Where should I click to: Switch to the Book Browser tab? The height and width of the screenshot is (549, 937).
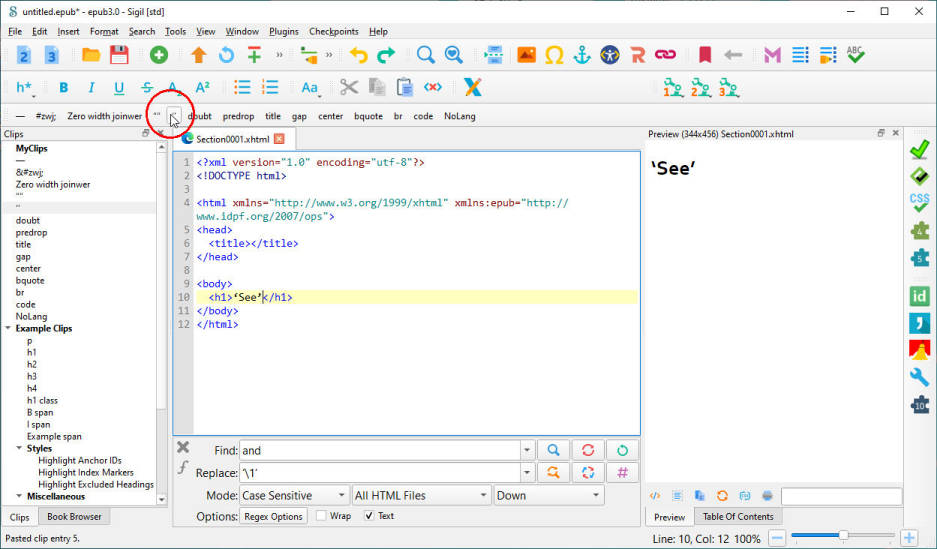[75, 517]
